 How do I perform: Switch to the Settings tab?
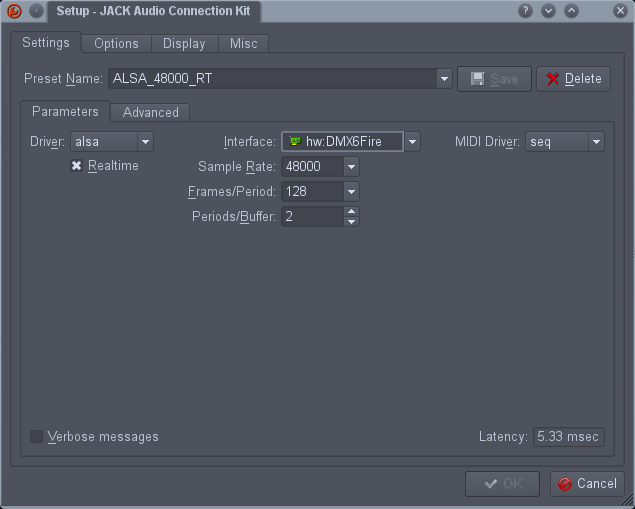(x=46, y=43)
